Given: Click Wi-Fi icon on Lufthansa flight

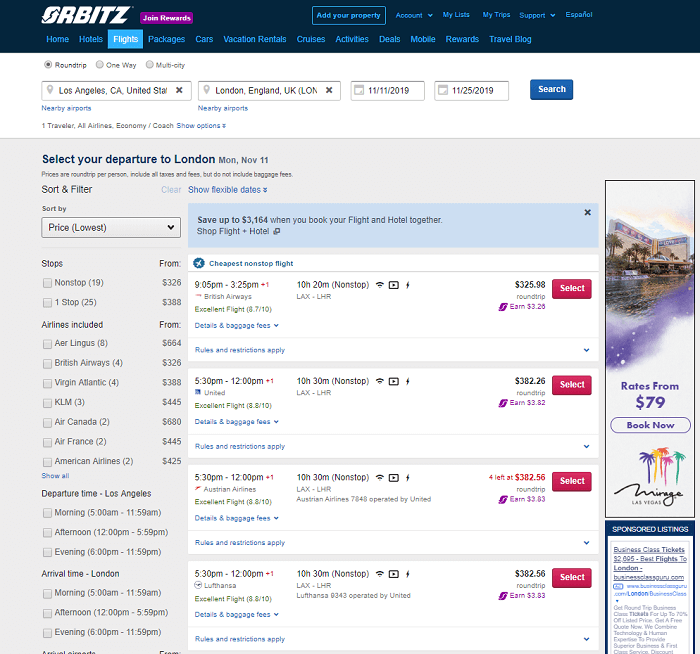Looking at the screenshot, I should (x=379, y=574).
